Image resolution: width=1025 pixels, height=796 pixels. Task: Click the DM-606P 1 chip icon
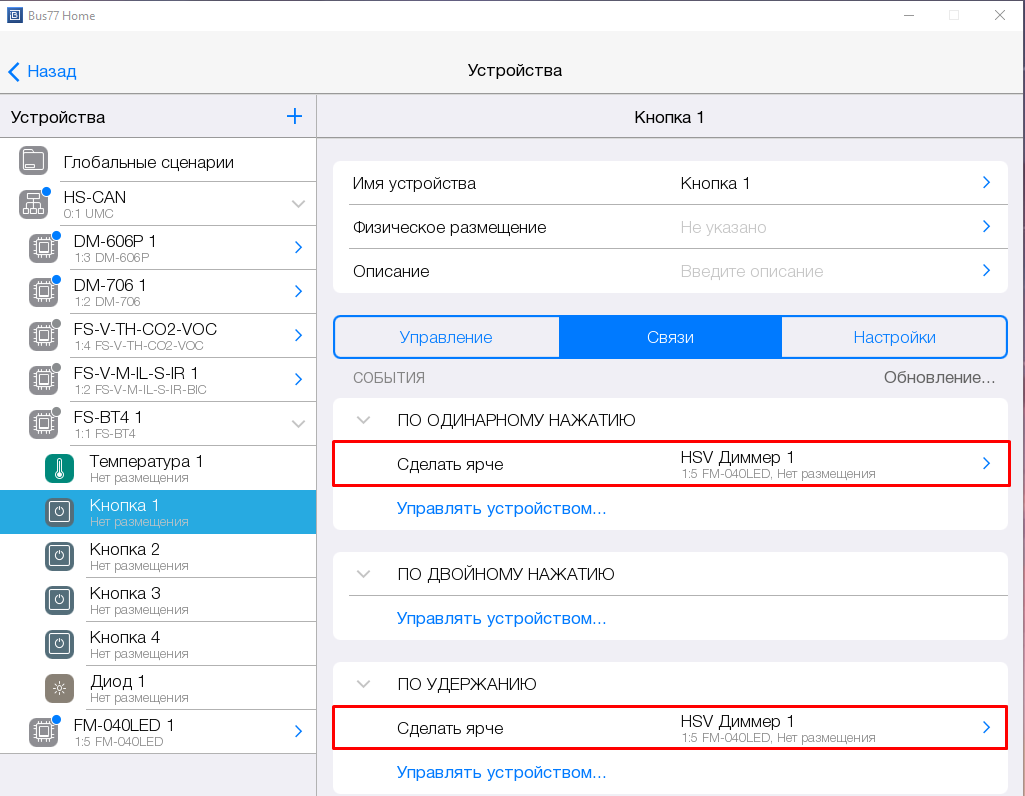43,248
